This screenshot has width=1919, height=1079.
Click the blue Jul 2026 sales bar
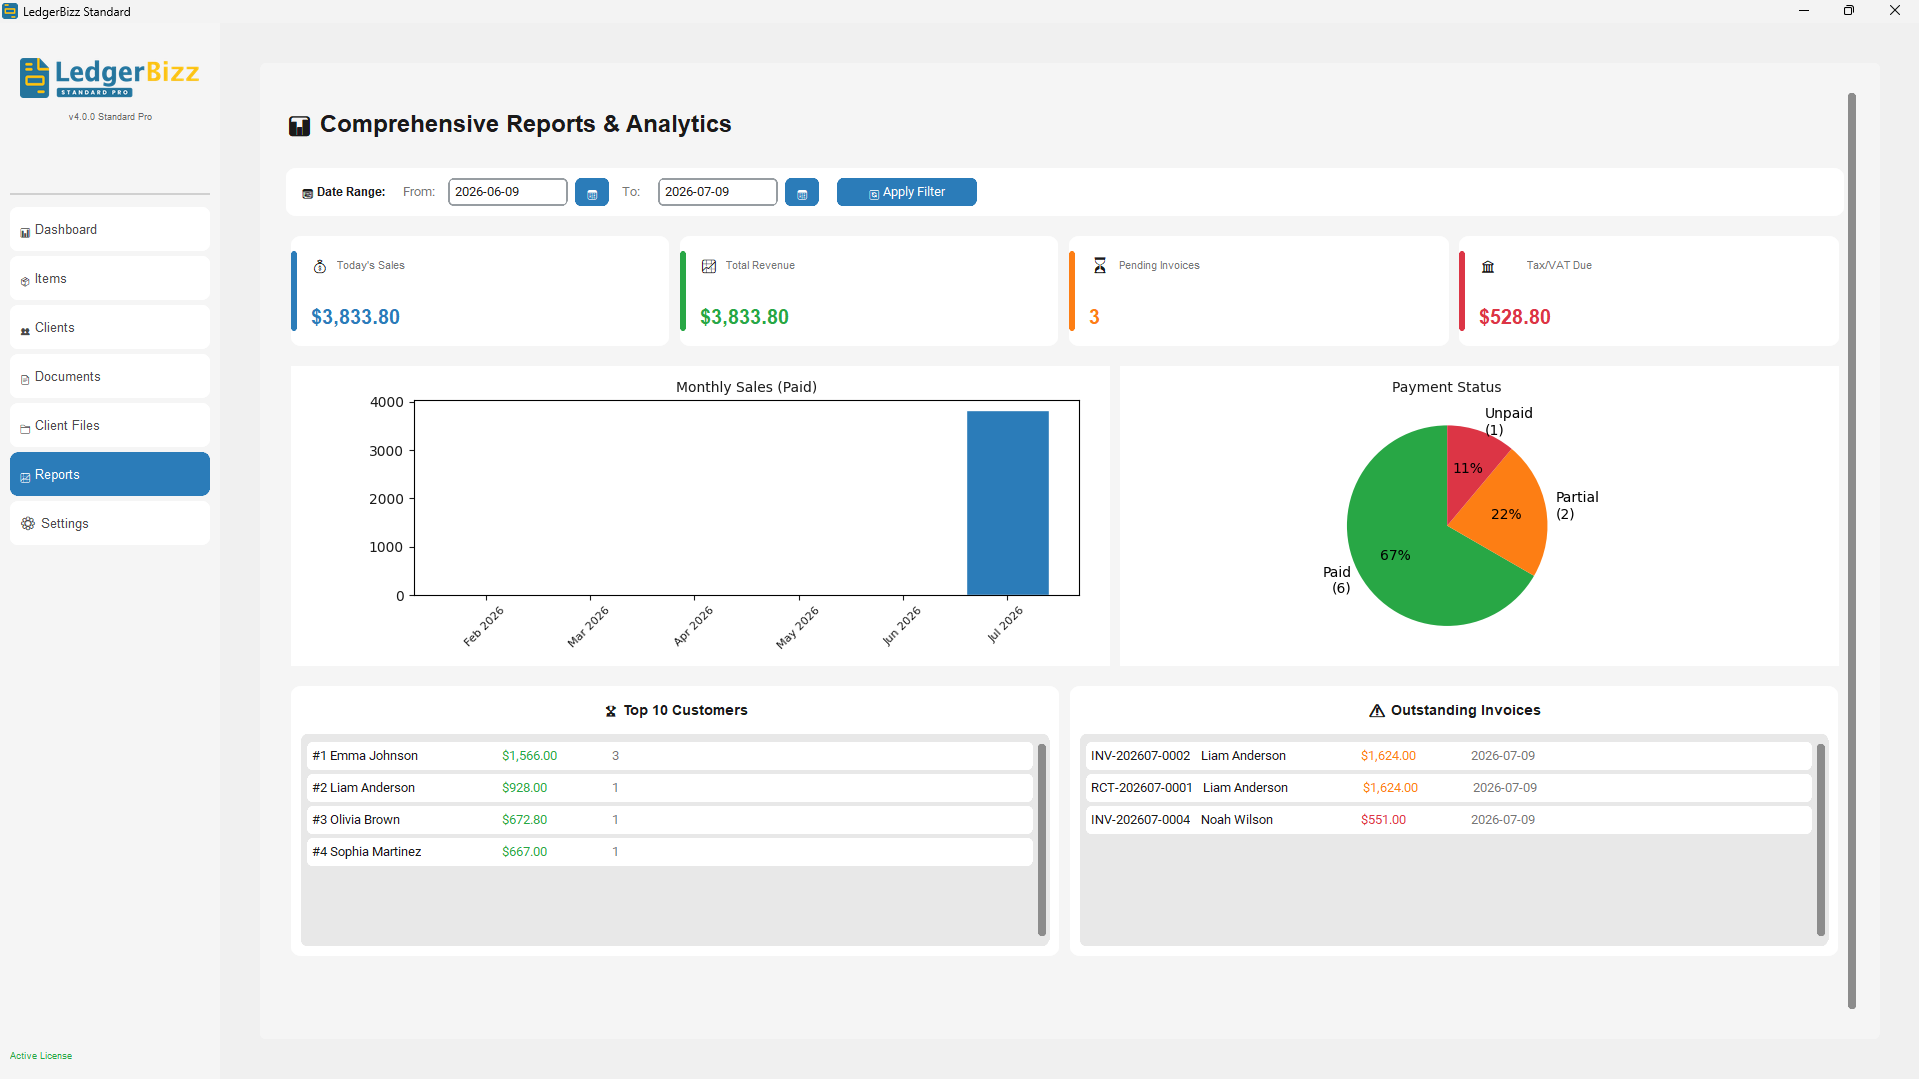point(1008,503)
